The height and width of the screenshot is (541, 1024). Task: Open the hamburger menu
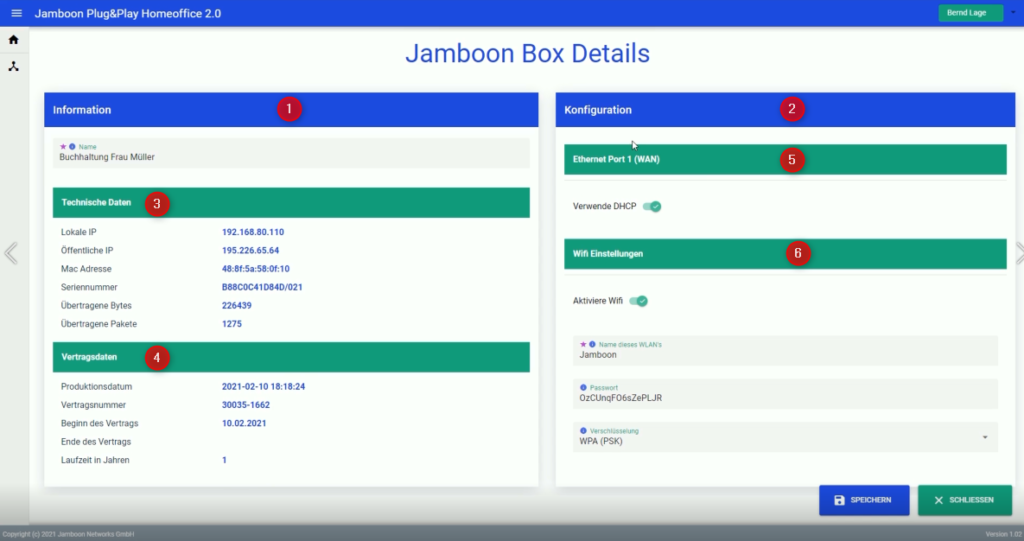coord(16,13)
